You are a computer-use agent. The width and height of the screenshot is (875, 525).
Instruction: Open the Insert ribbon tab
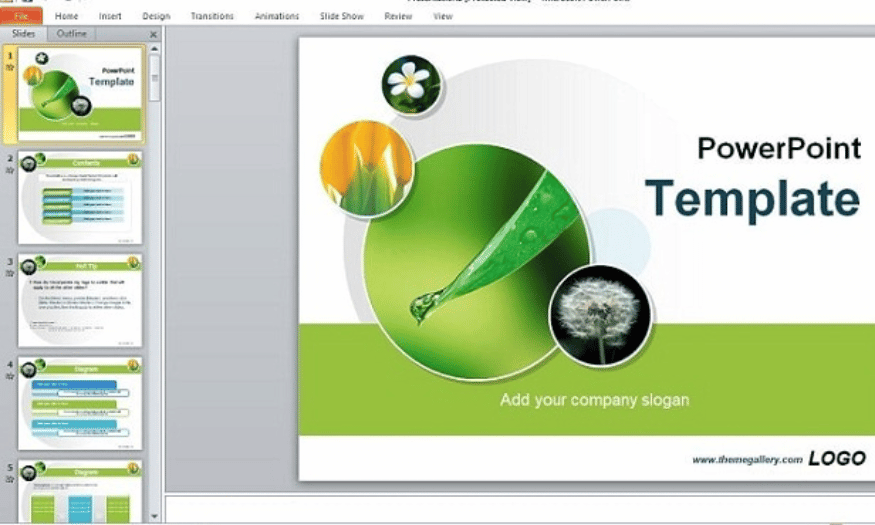[x=110, y=16]
